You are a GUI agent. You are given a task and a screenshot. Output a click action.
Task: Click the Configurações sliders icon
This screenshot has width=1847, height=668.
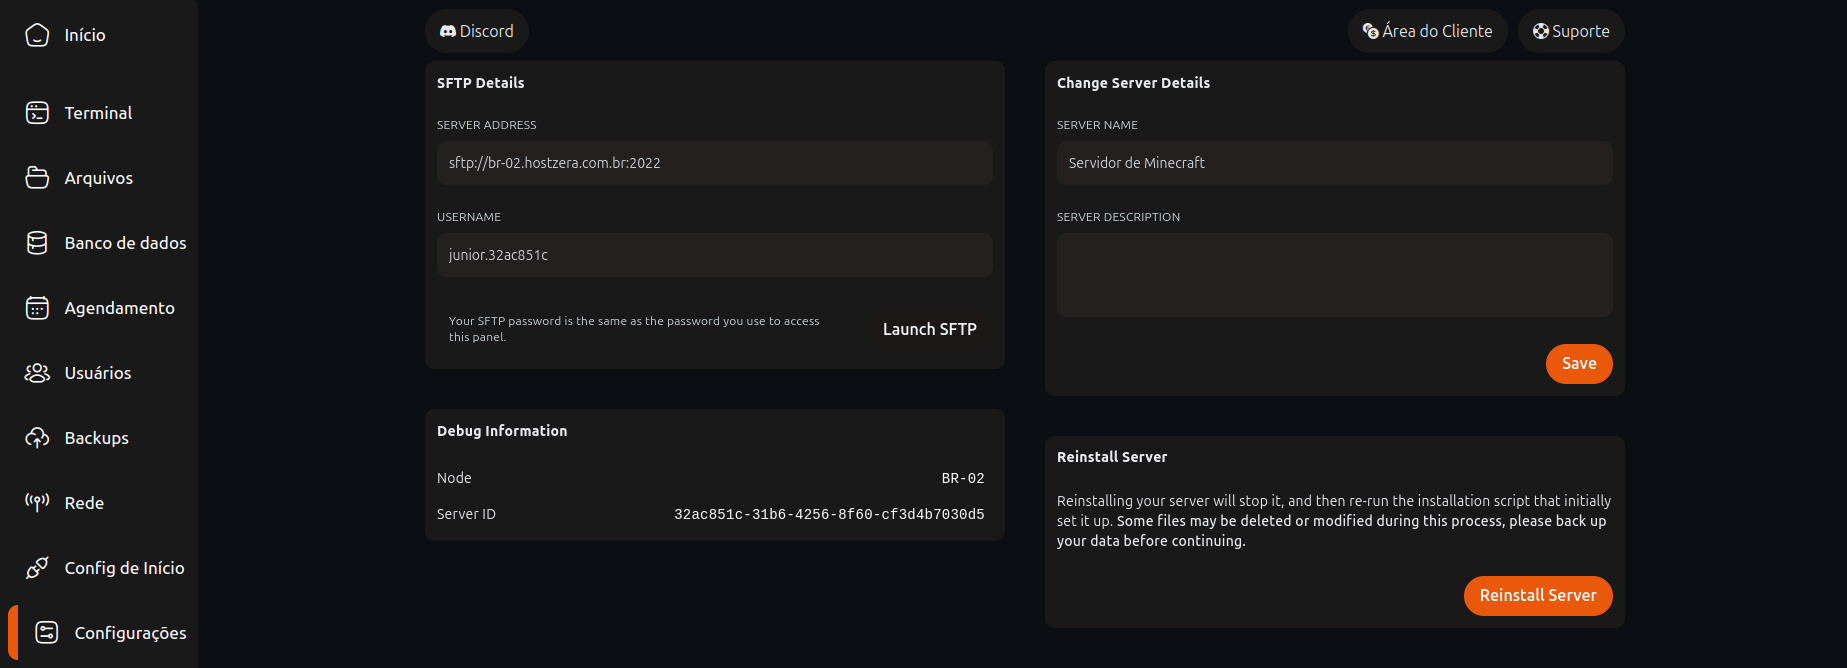(x=47, y=633)
